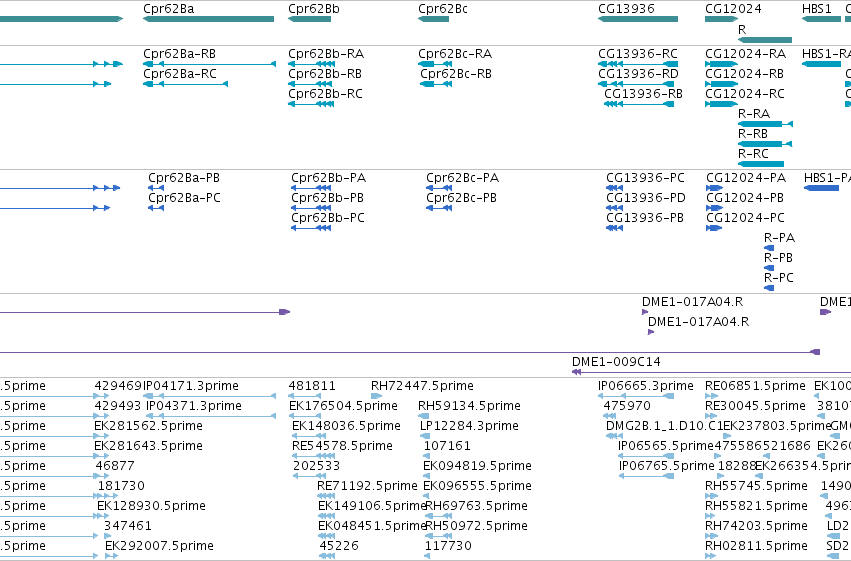Select the R-PA protein
This screenshot has width=851, height=561.
point(769,248)
